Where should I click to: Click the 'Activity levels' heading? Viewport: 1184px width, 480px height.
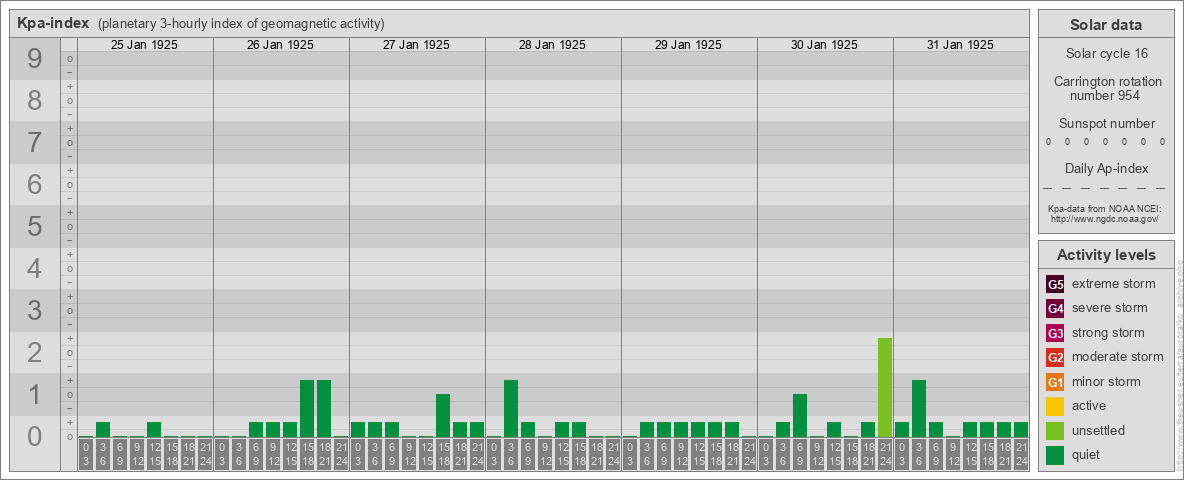click(x=1106, y=255)
